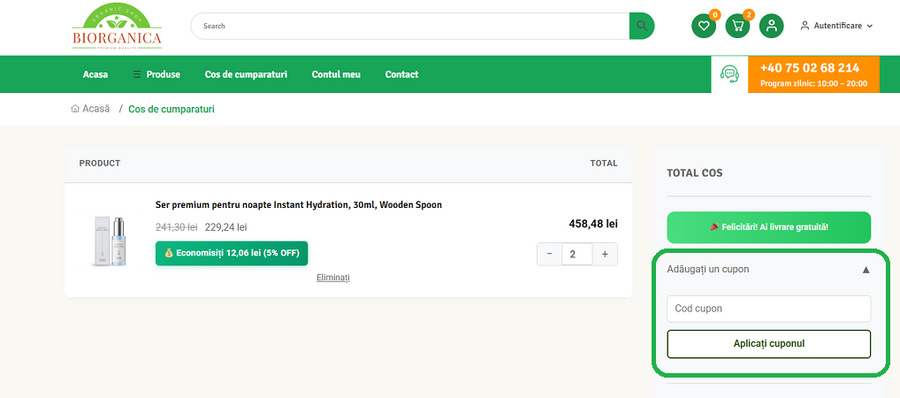Open Ser premium pentru noapte product title

[x=298, y=205]
